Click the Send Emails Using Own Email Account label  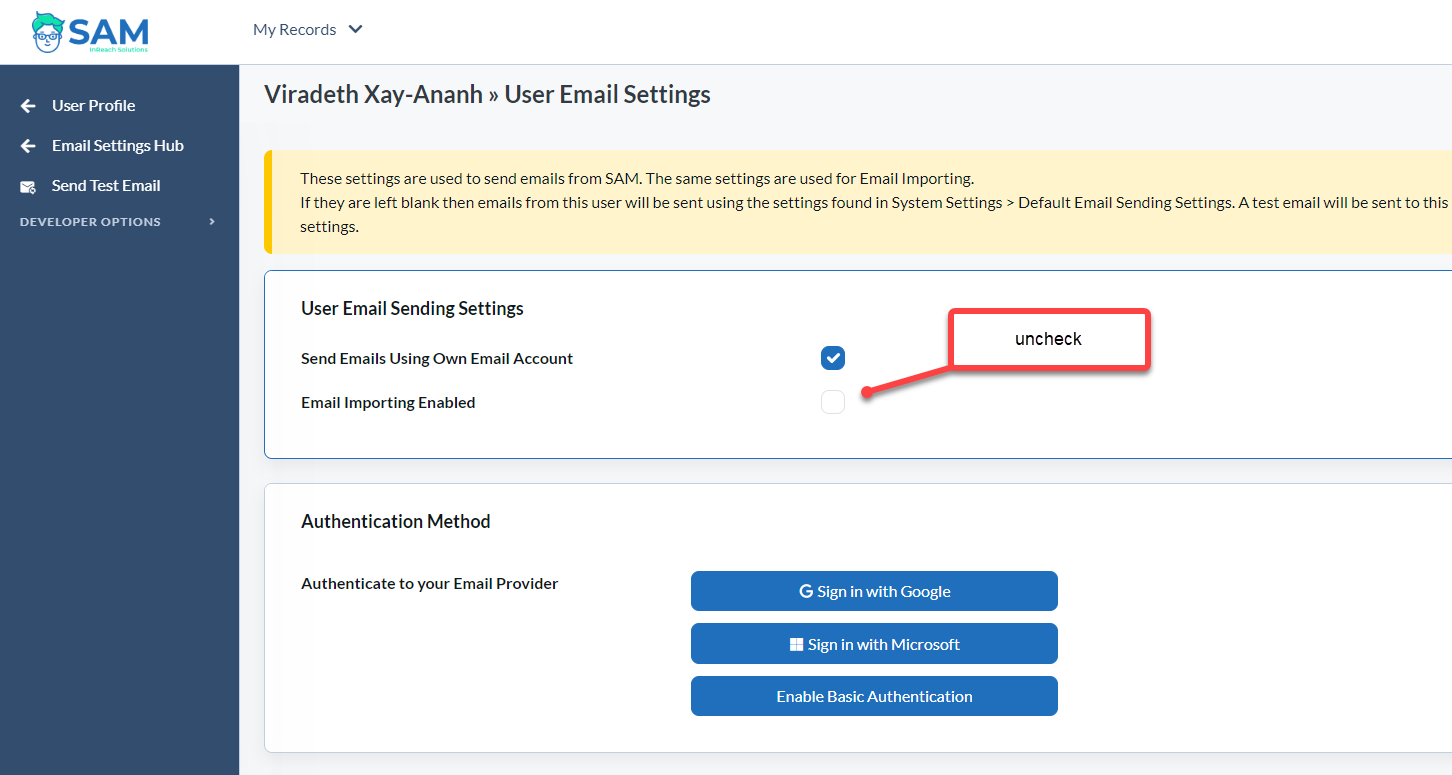(437, 359)
